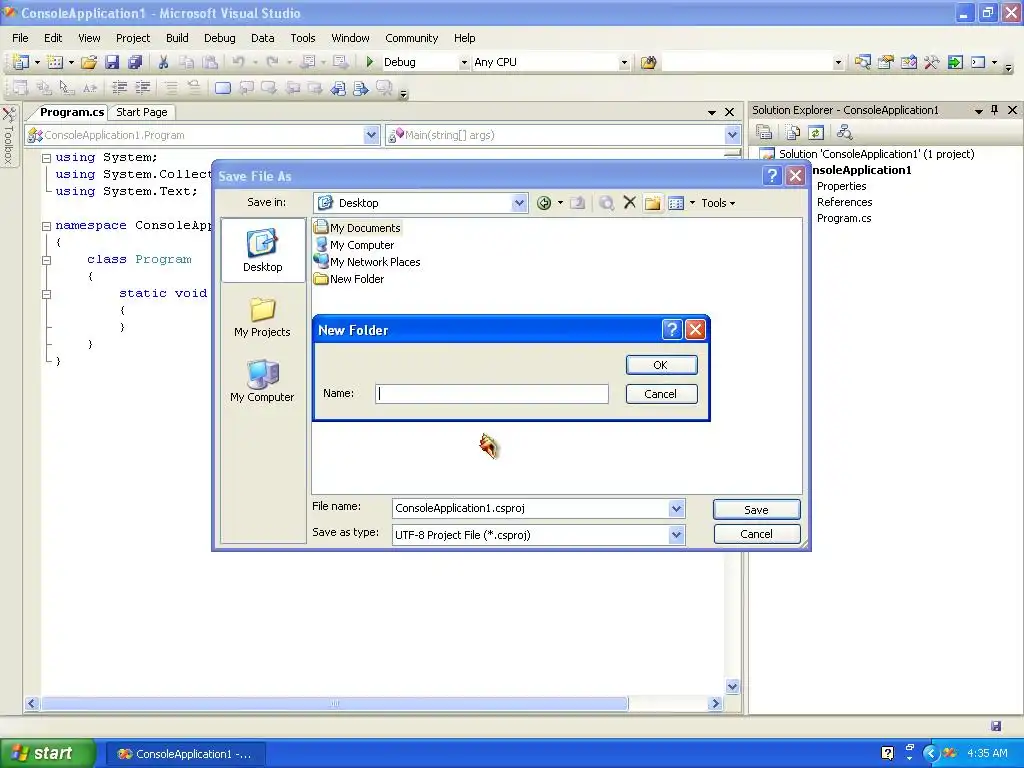Click Cancel in Save File As dialog
This screenshot has height=768, width=1024.
click(756, 534)
